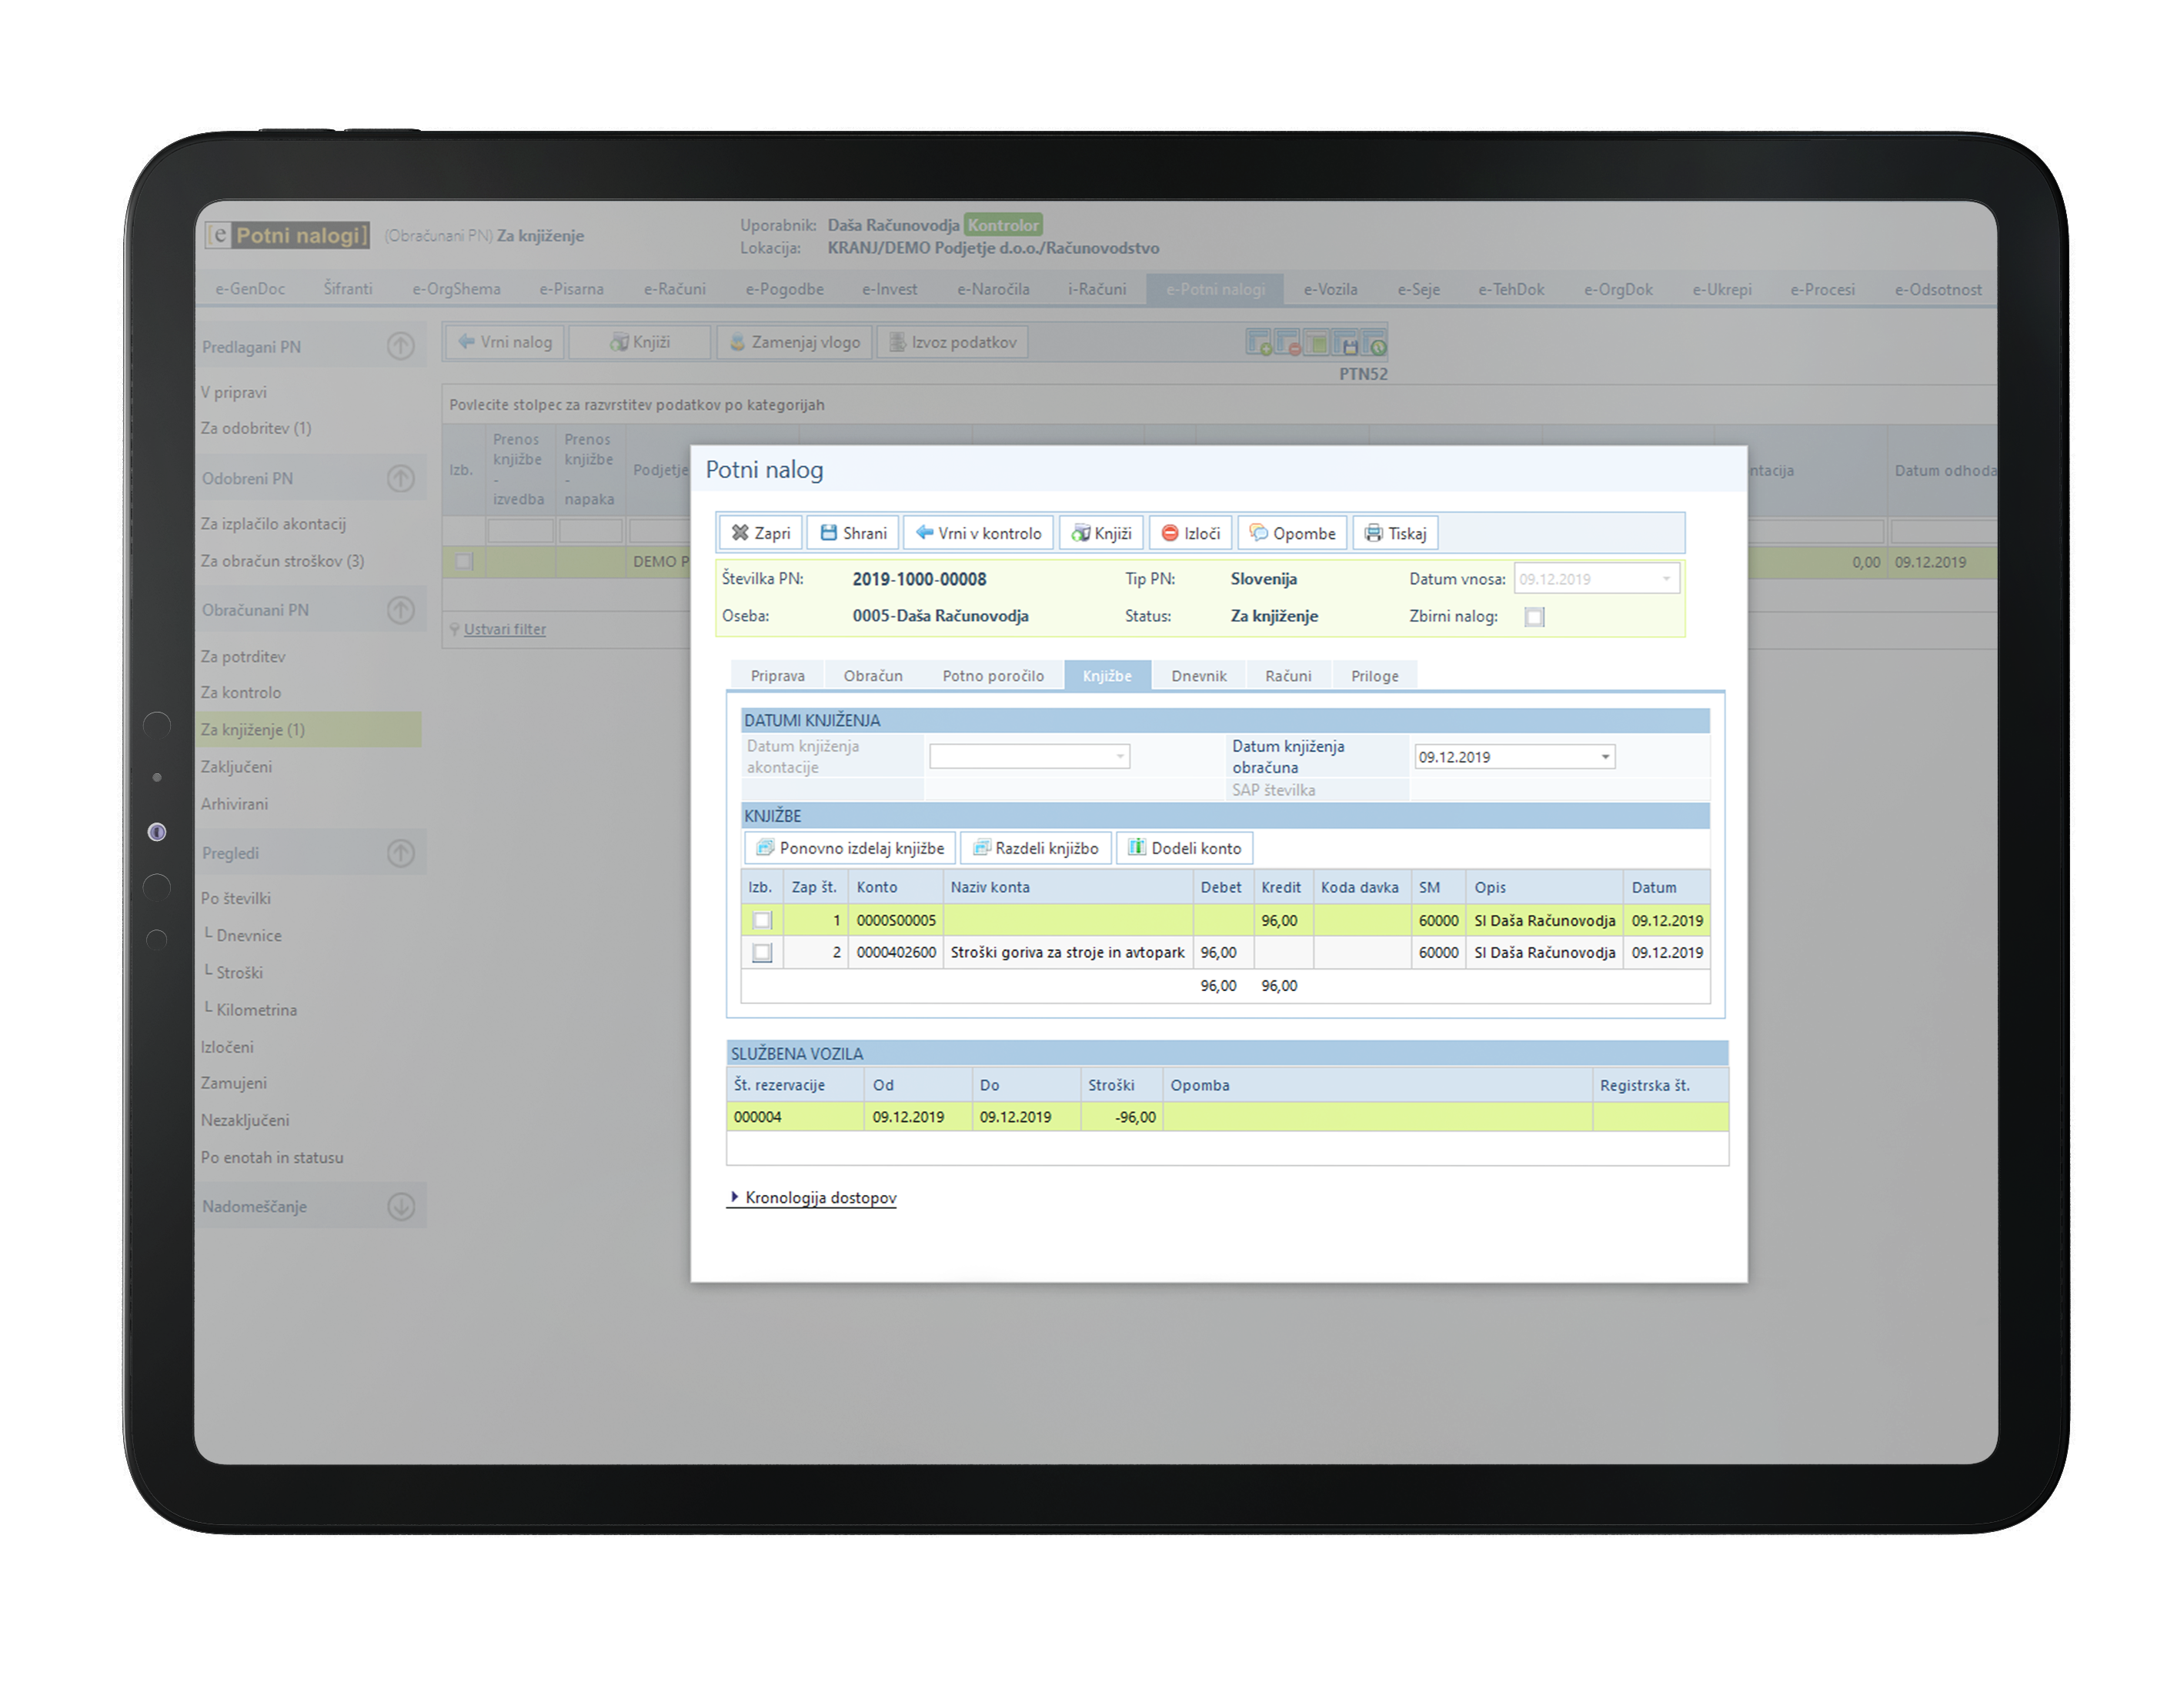
Task: Open the Šifranti menu
Action: click(348, 289)
